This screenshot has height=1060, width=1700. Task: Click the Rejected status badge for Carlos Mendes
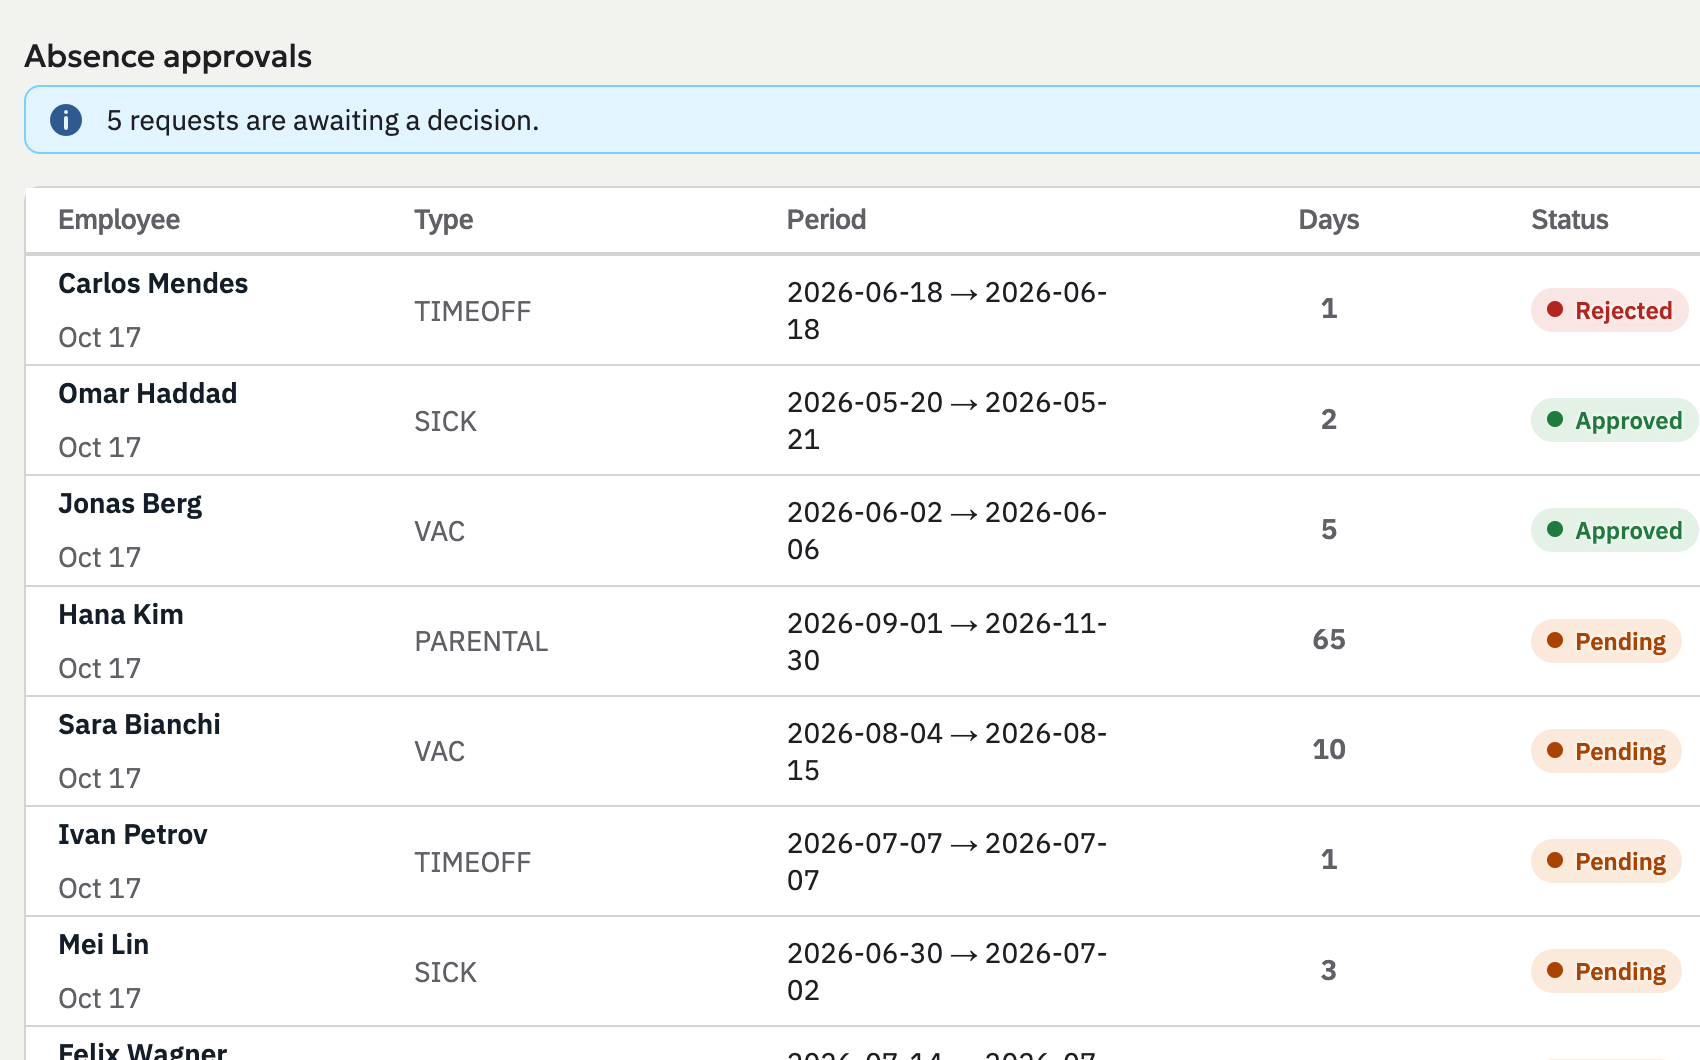pos(1609,310)
